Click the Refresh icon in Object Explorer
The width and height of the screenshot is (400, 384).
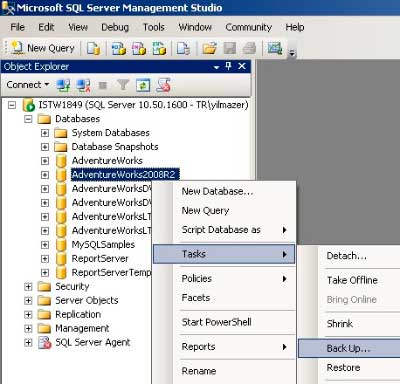tap(143, 85)
